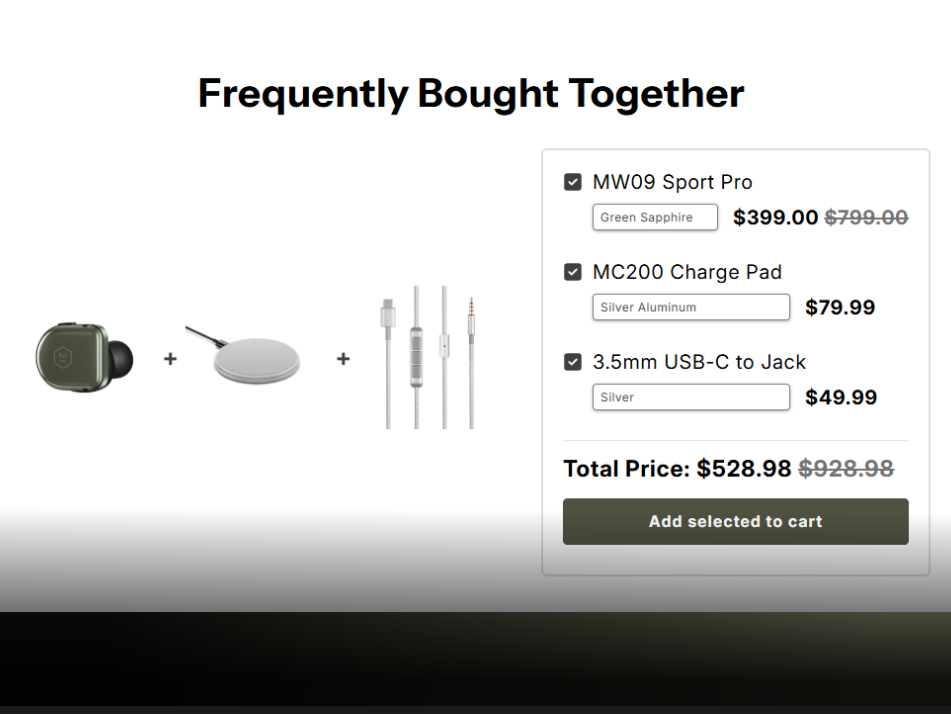Click the green earbud product image
Image resolution: width=951 pixels, height=714 pixels.
tap(85, 357)
